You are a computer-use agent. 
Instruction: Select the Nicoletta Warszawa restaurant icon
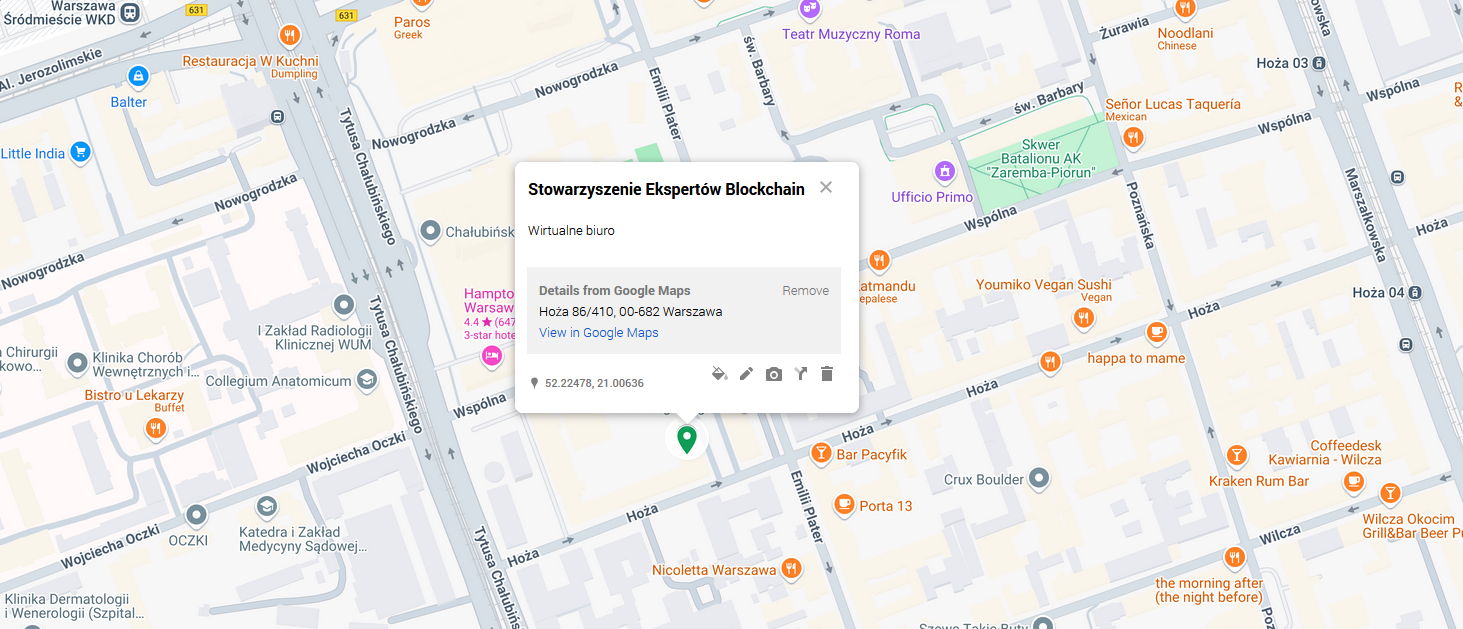[791, 569]
